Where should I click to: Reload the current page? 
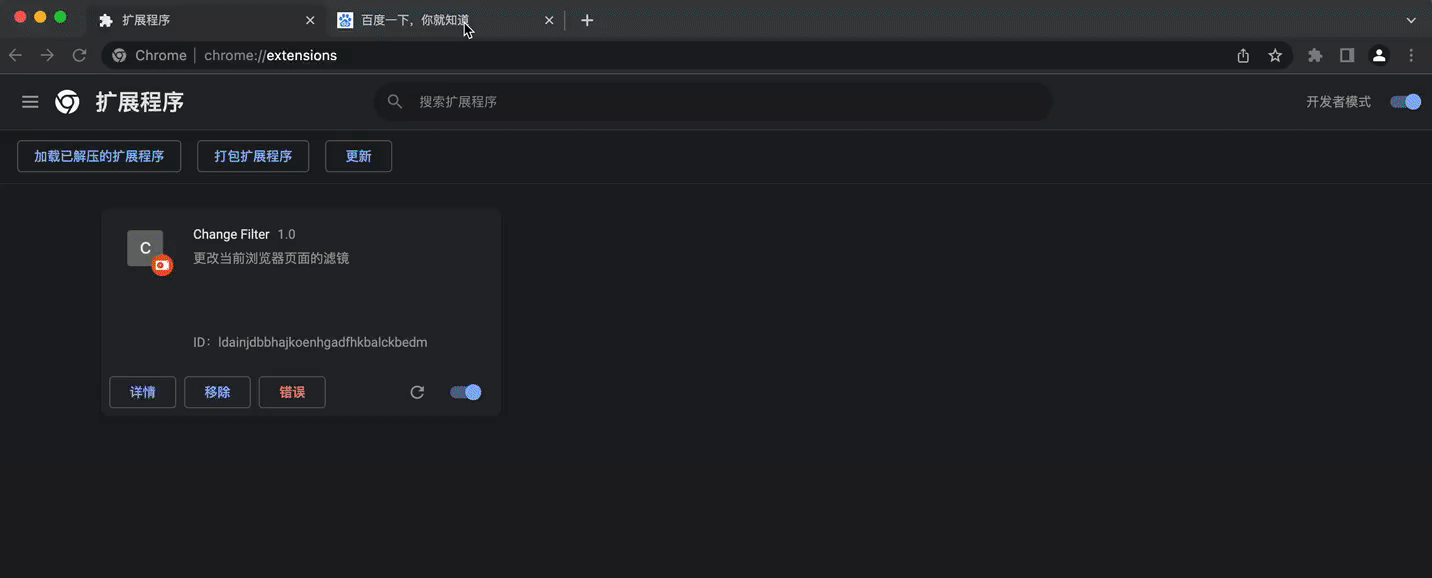(79, 56)
